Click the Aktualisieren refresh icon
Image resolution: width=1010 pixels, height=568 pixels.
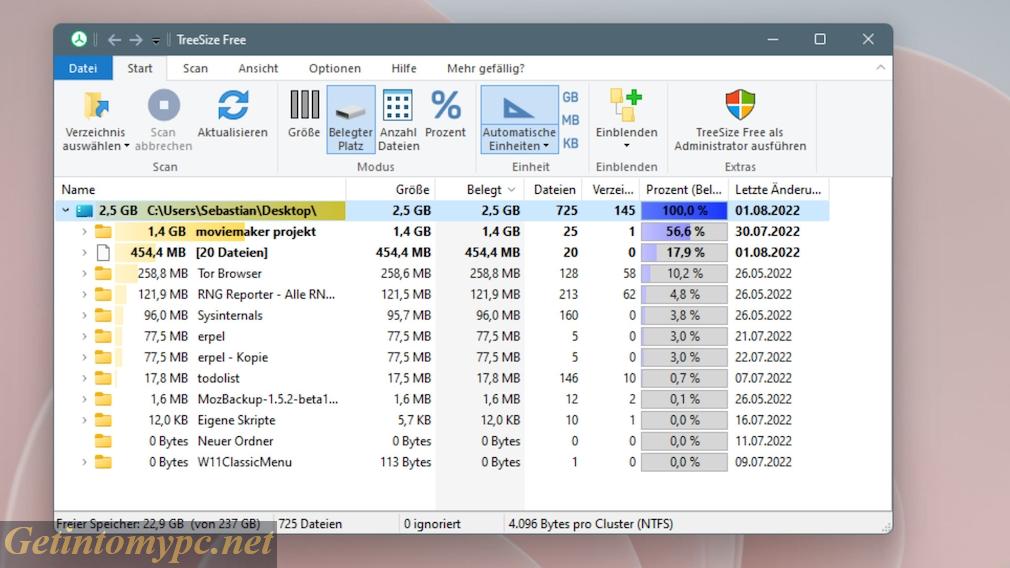coord(233,105)
